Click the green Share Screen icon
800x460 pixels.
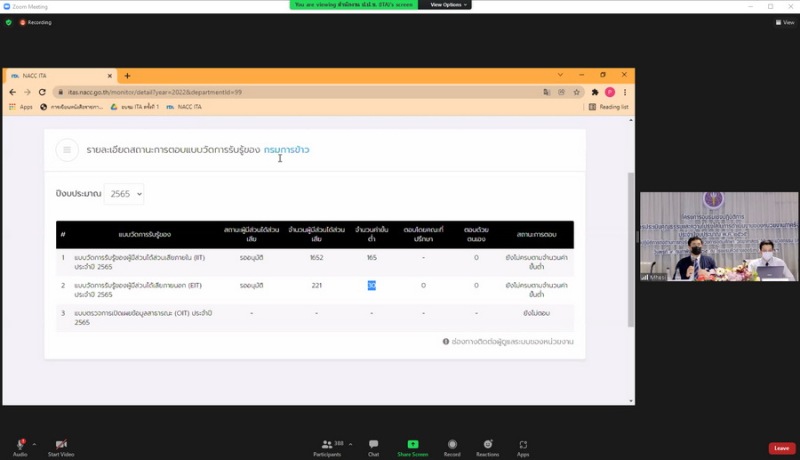(x=412, y=444)
